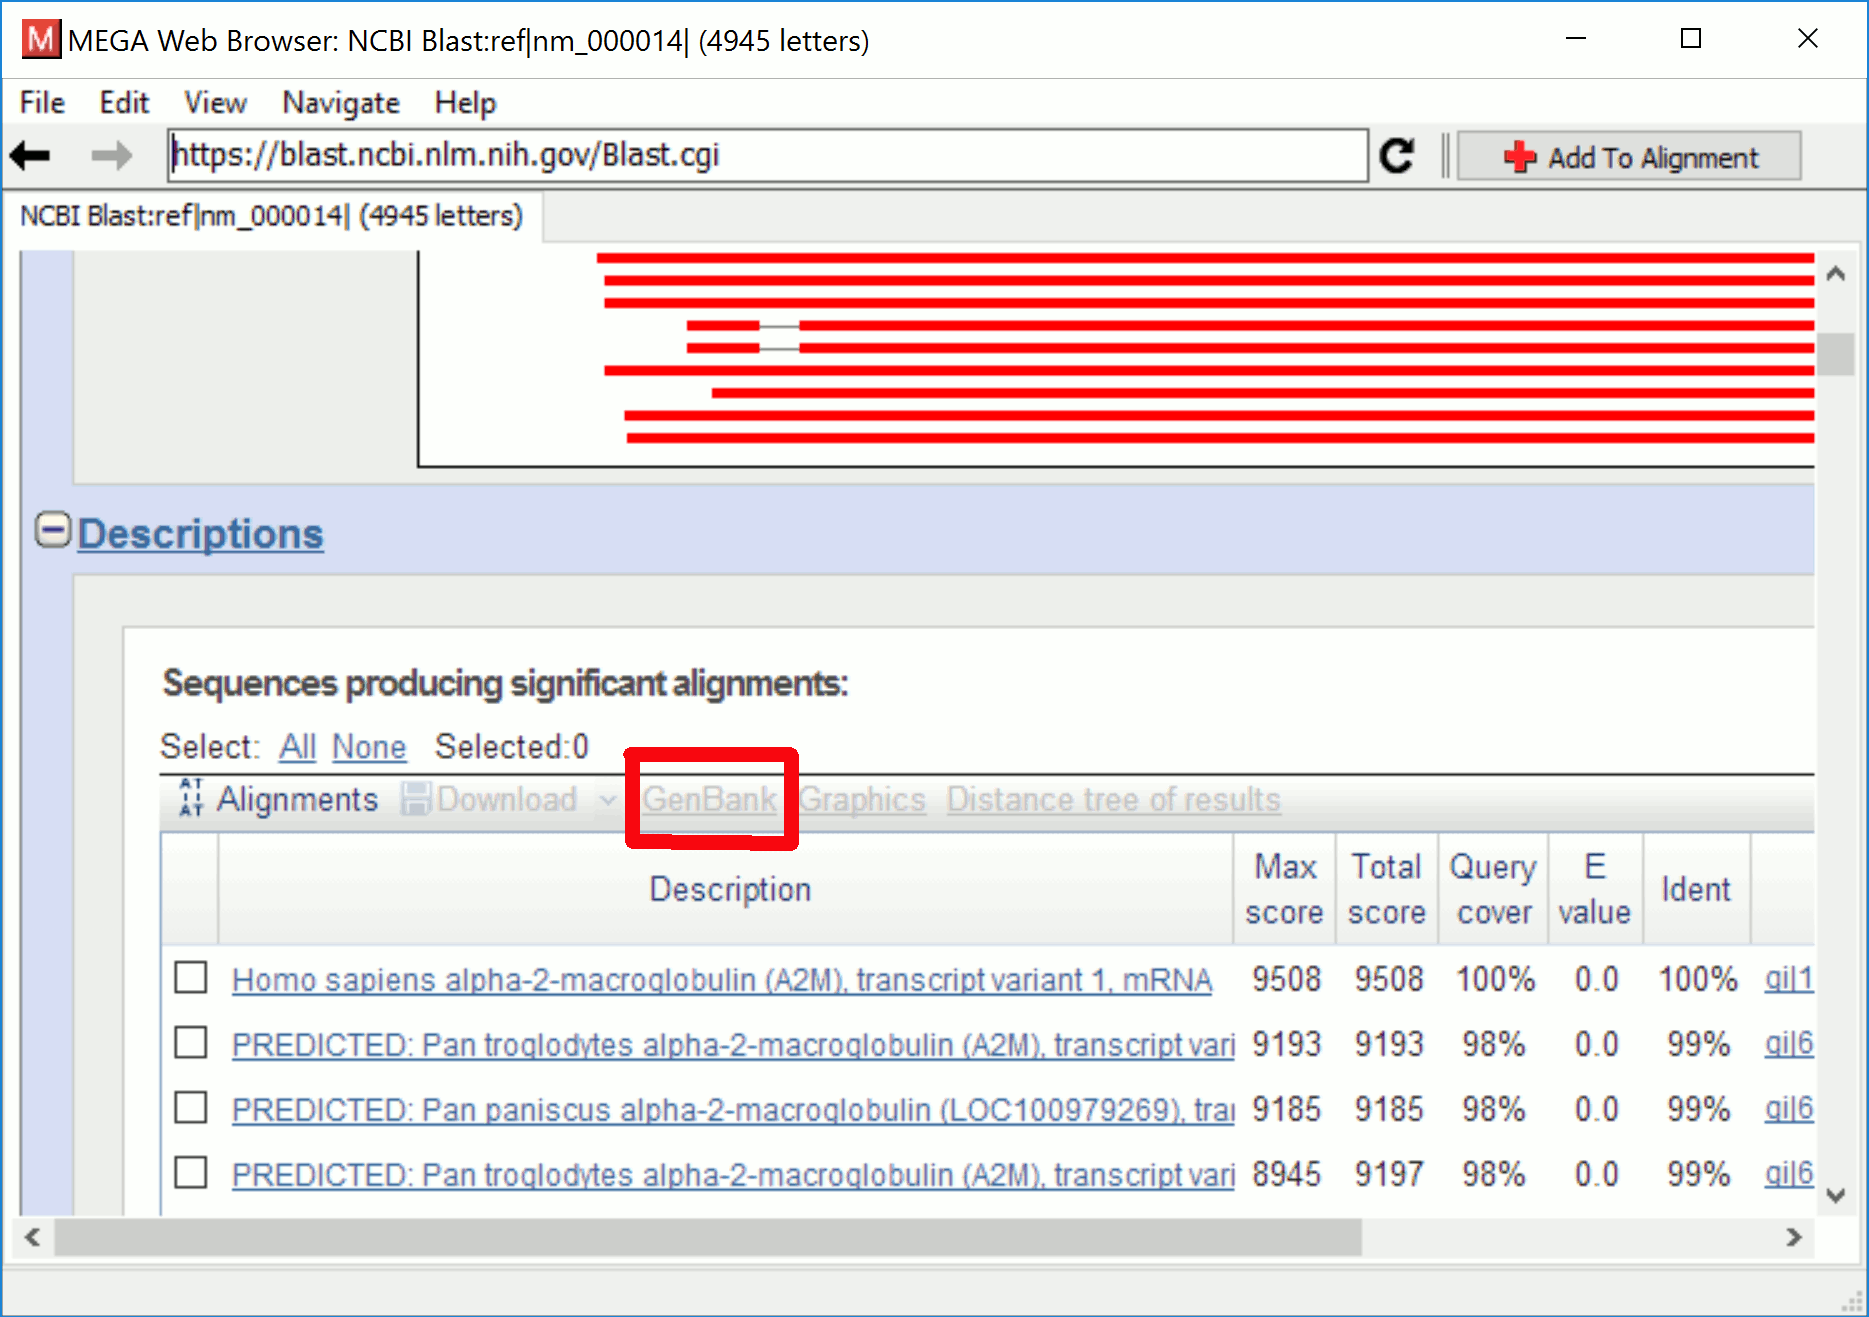Check the Pan troglodytes row with score 8945
This screenshot has width=1869, height=1317.
(x=191, y=1173)
